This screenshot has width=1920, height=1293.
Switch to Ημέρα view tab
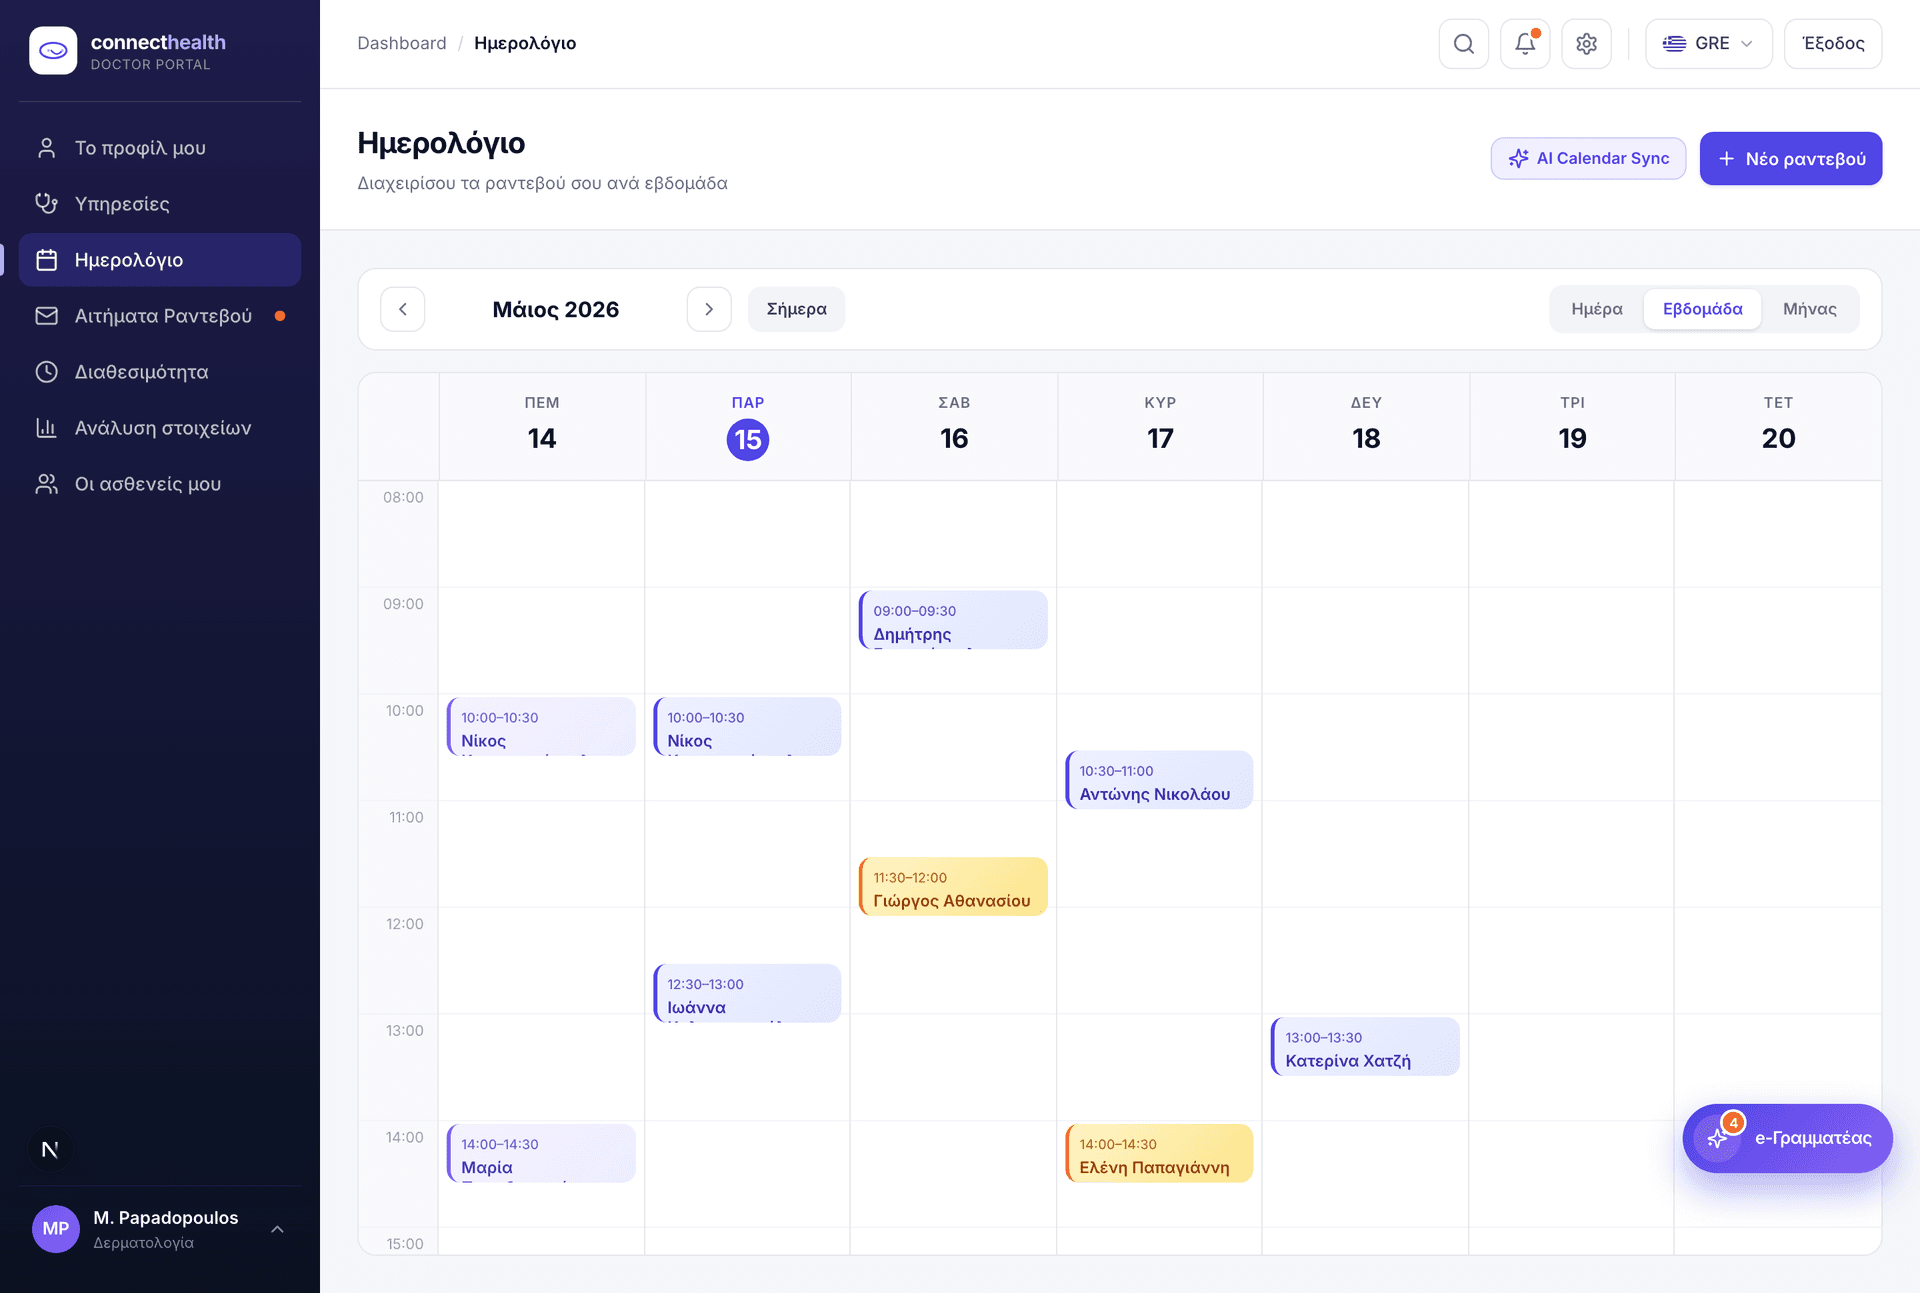[x=1597, y=309]
